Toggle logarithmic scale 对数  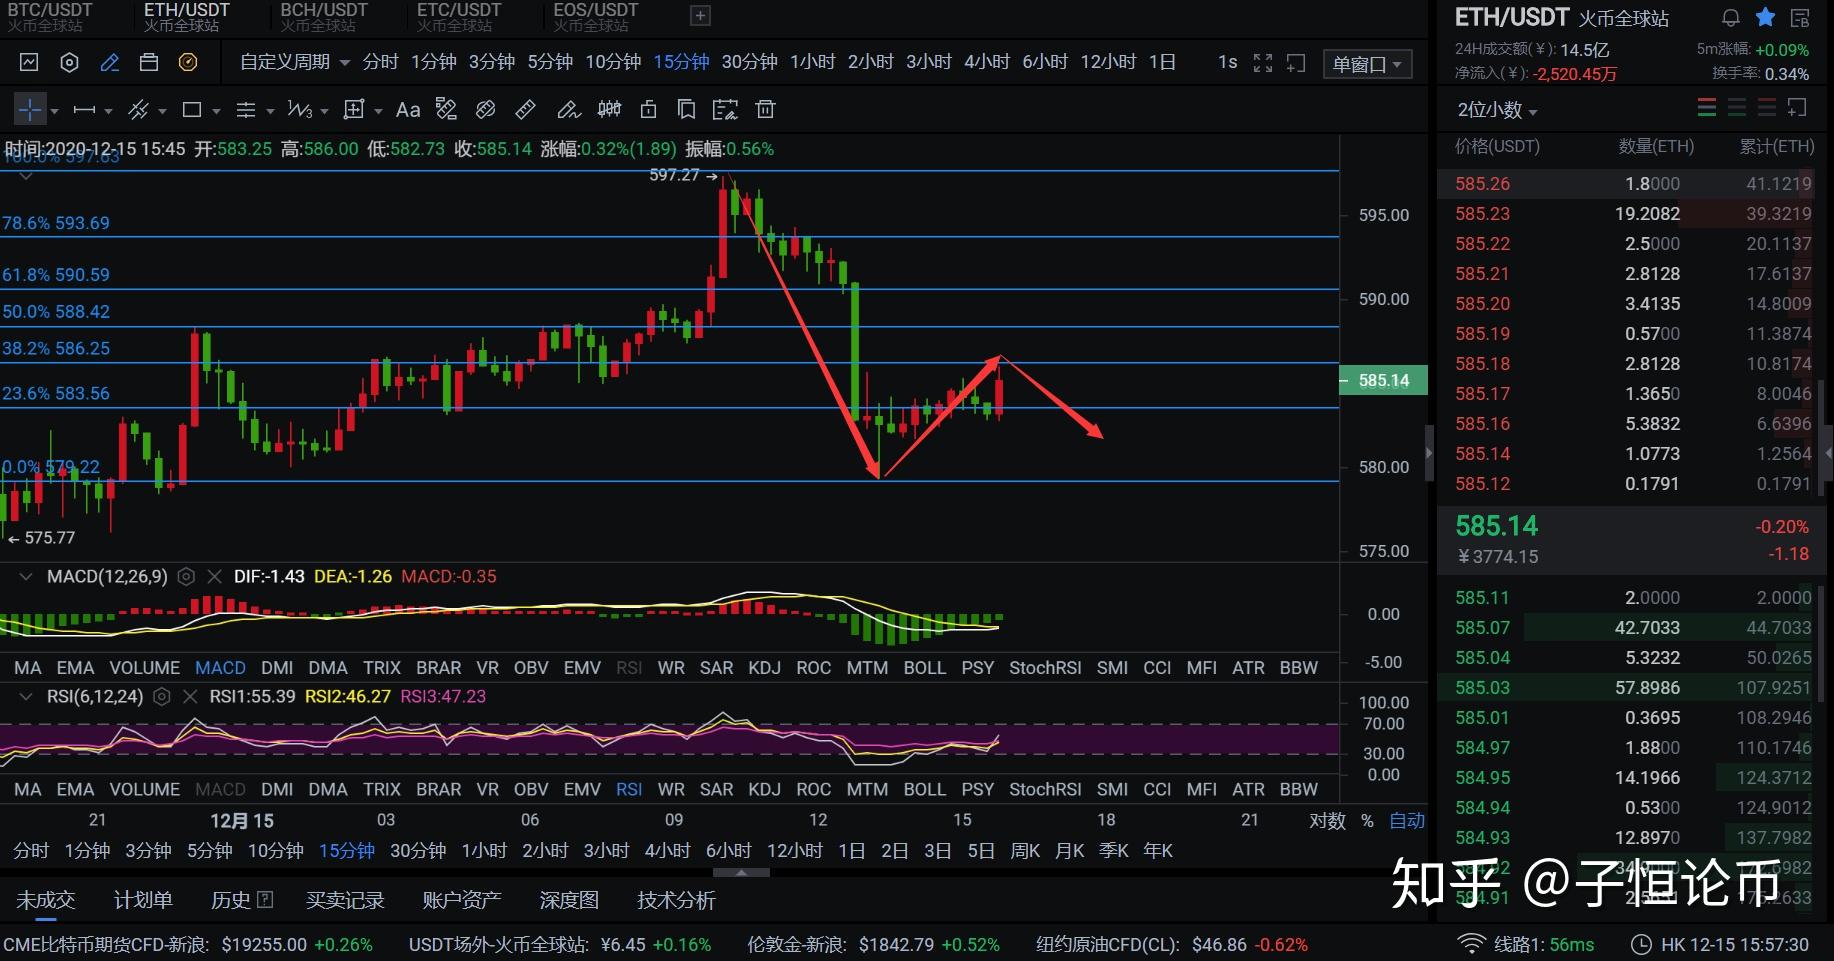pos(1327,820)
